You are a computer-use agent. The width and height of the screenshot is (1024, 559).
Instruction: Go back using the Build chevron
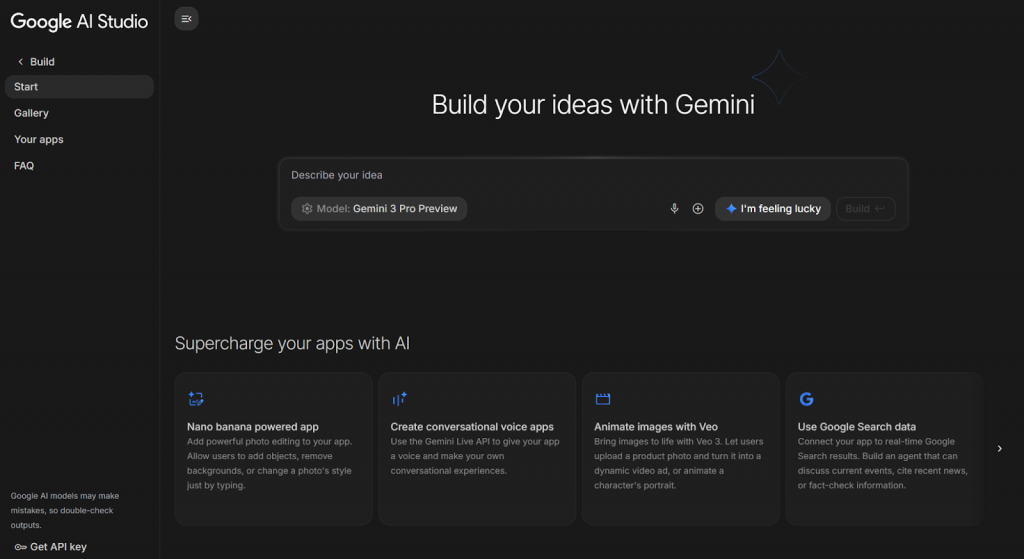20,62
